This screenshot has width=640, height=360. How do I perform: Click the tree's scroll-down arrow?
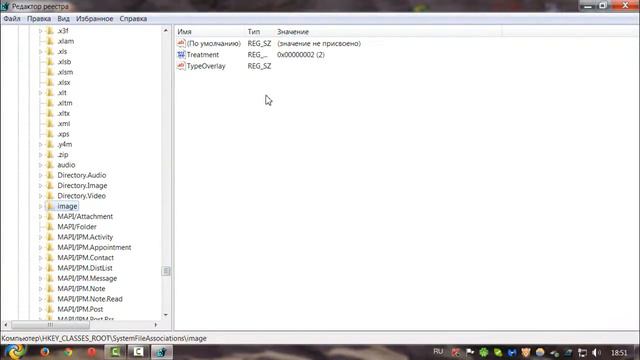[166, 315]
